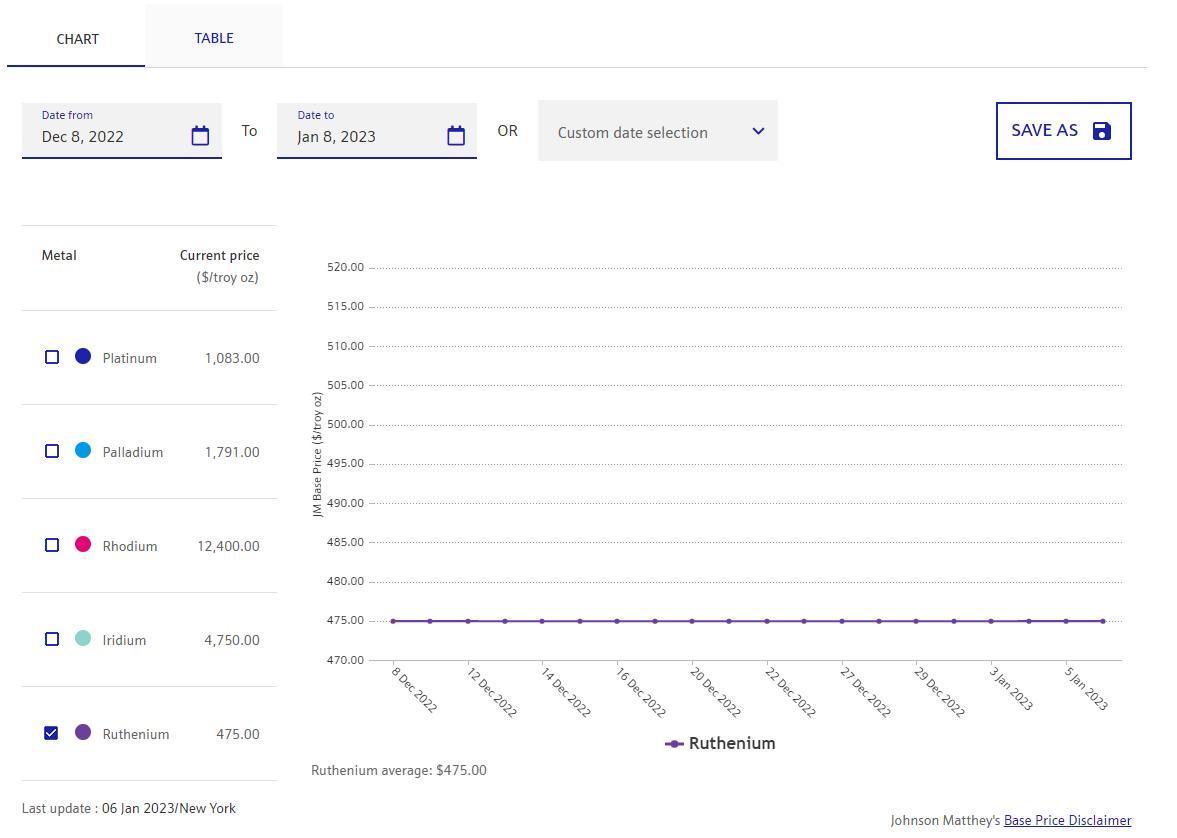Click the last data point on chart

[1103, 621]
